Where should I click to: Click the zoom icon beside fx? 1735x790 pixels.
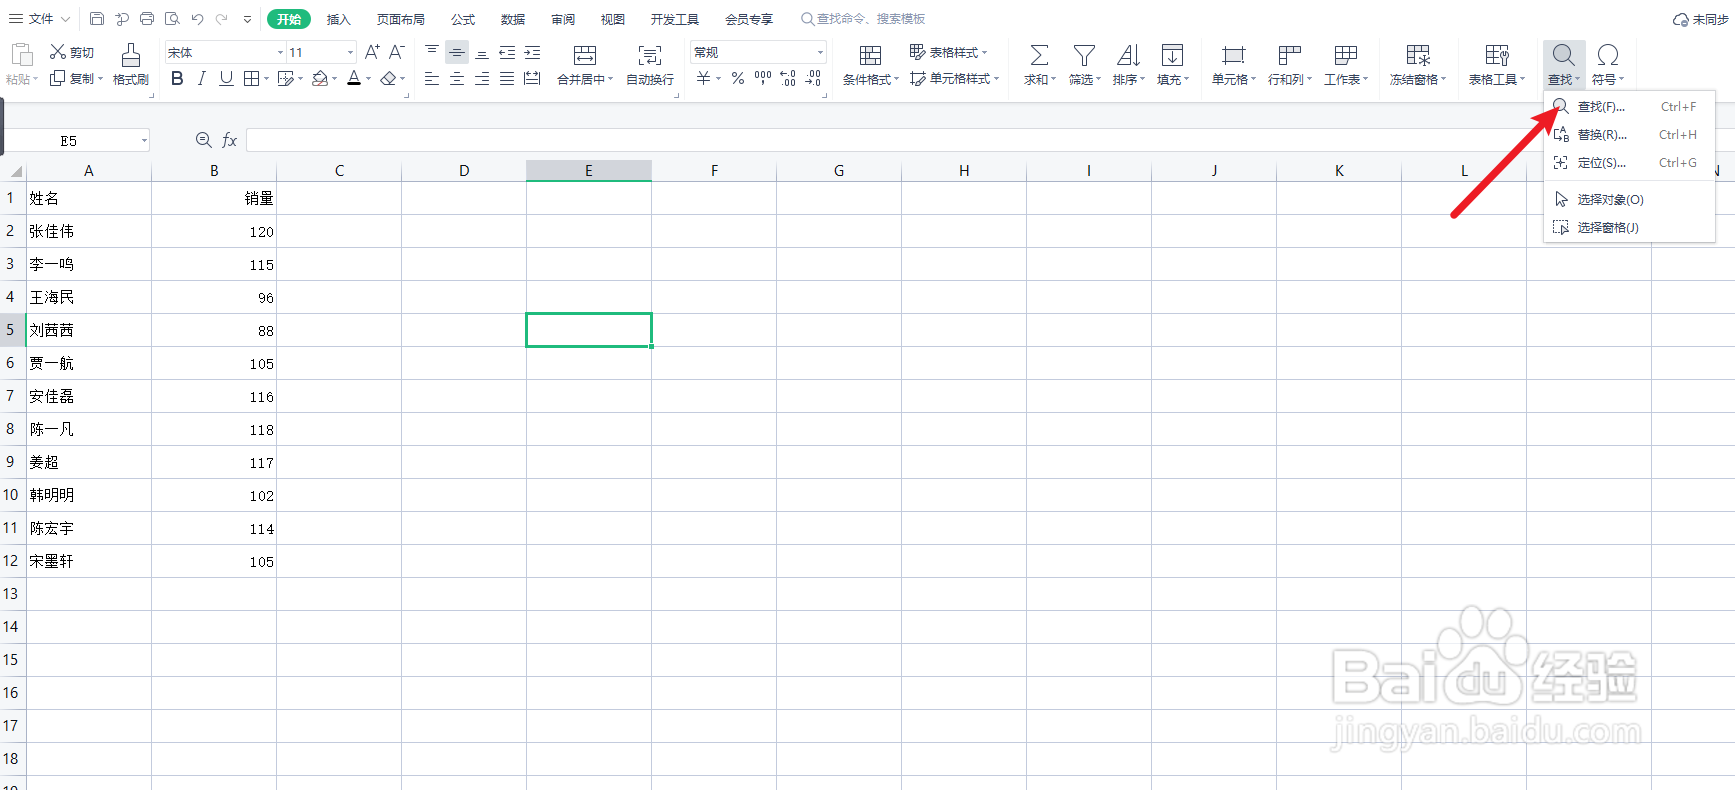coord(204,140)
